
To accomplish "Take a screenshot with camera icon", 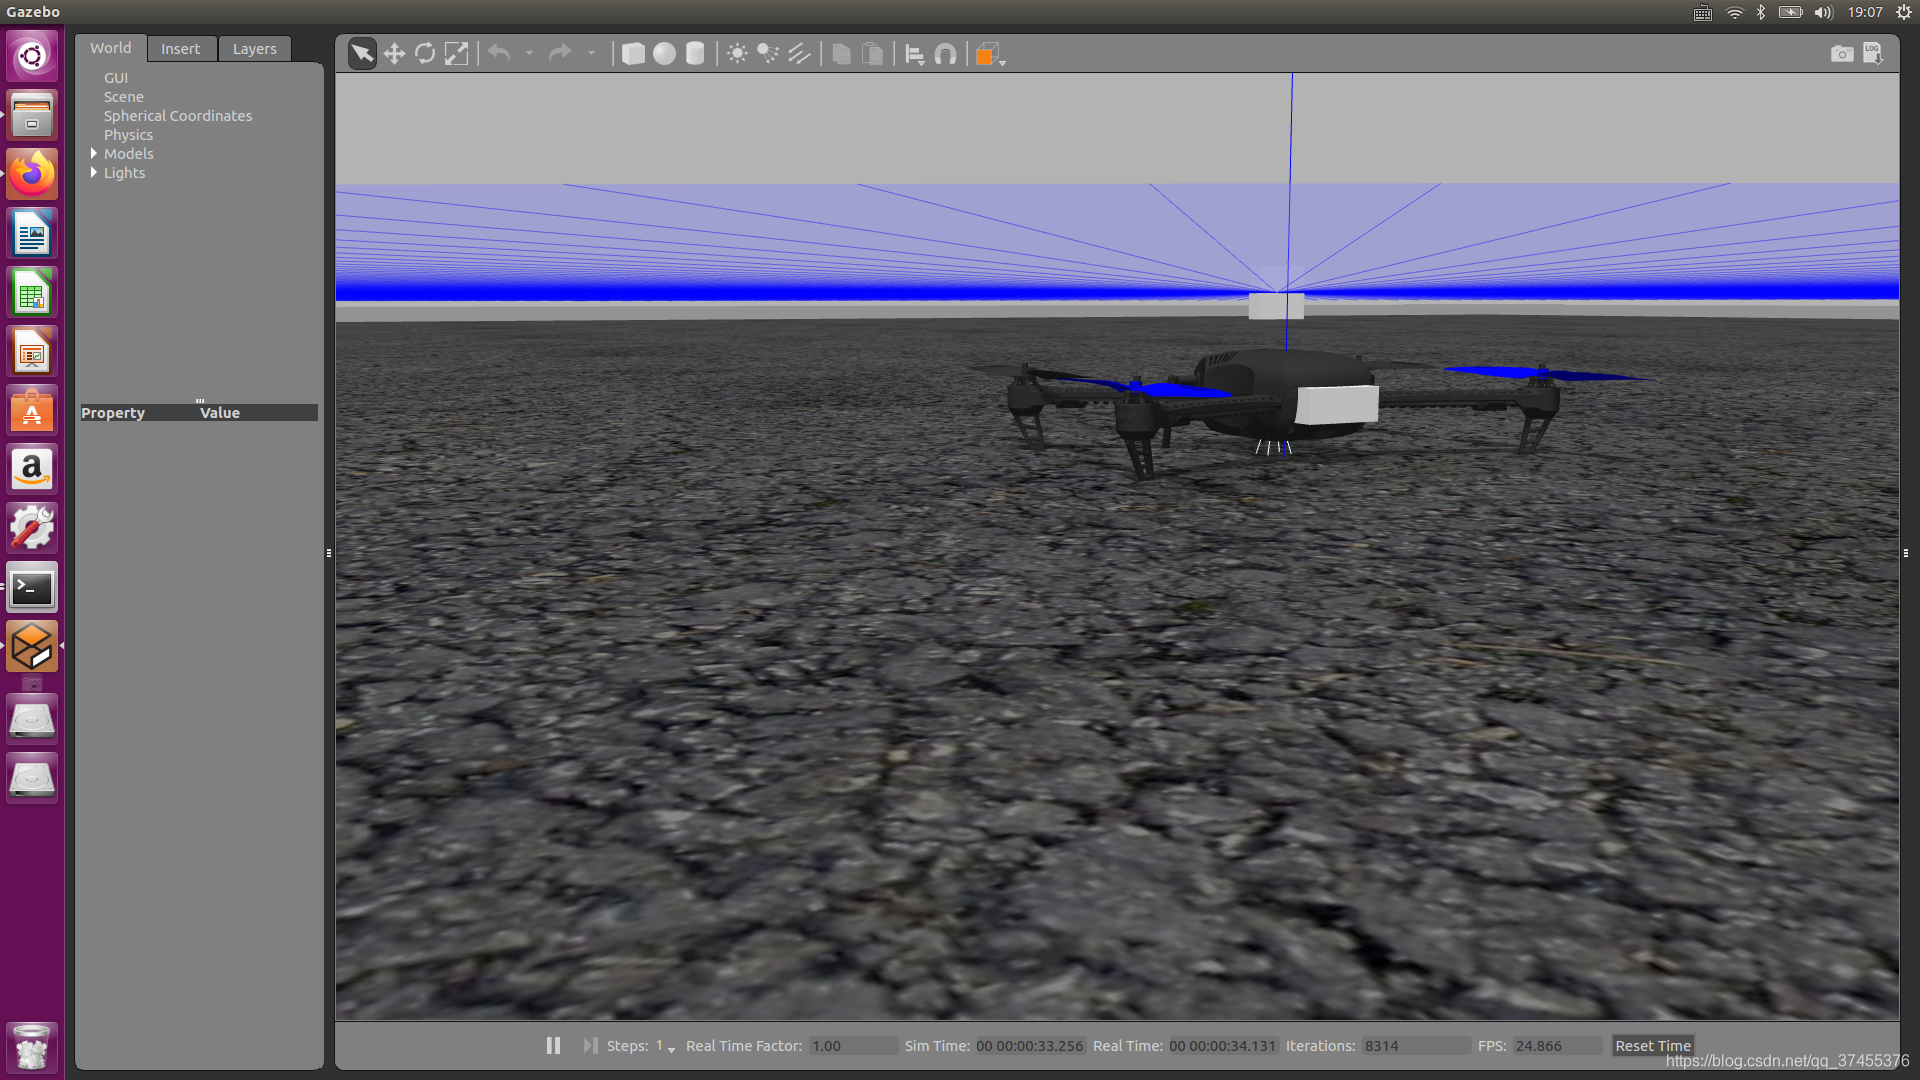I will [1842, 53].
